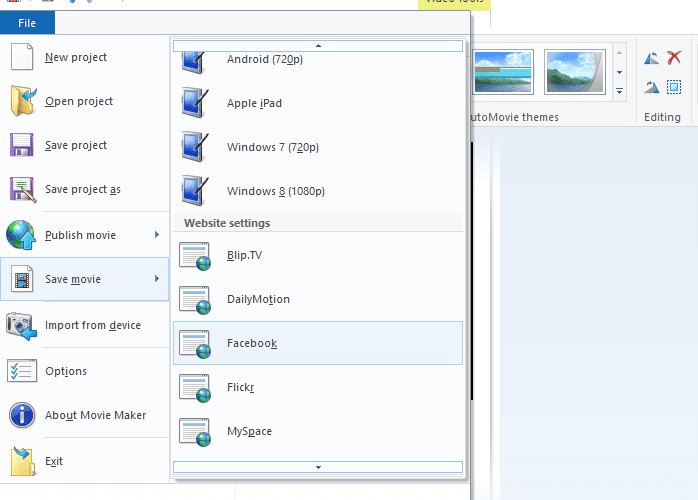
Task: Click the Open project folder icon
Action: 23,101
